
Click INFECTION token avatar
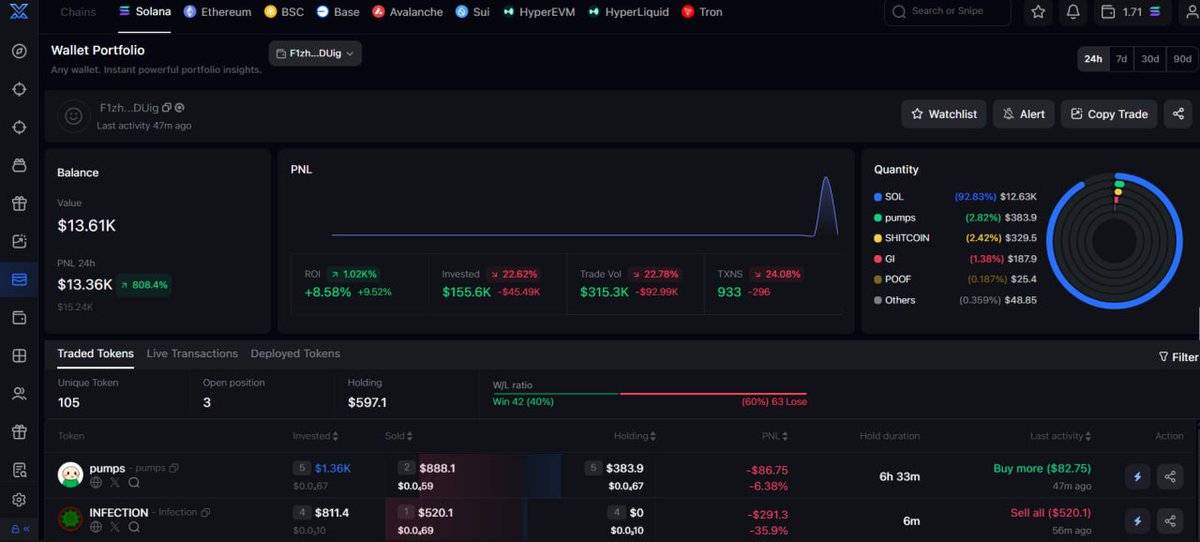[70, 519]
